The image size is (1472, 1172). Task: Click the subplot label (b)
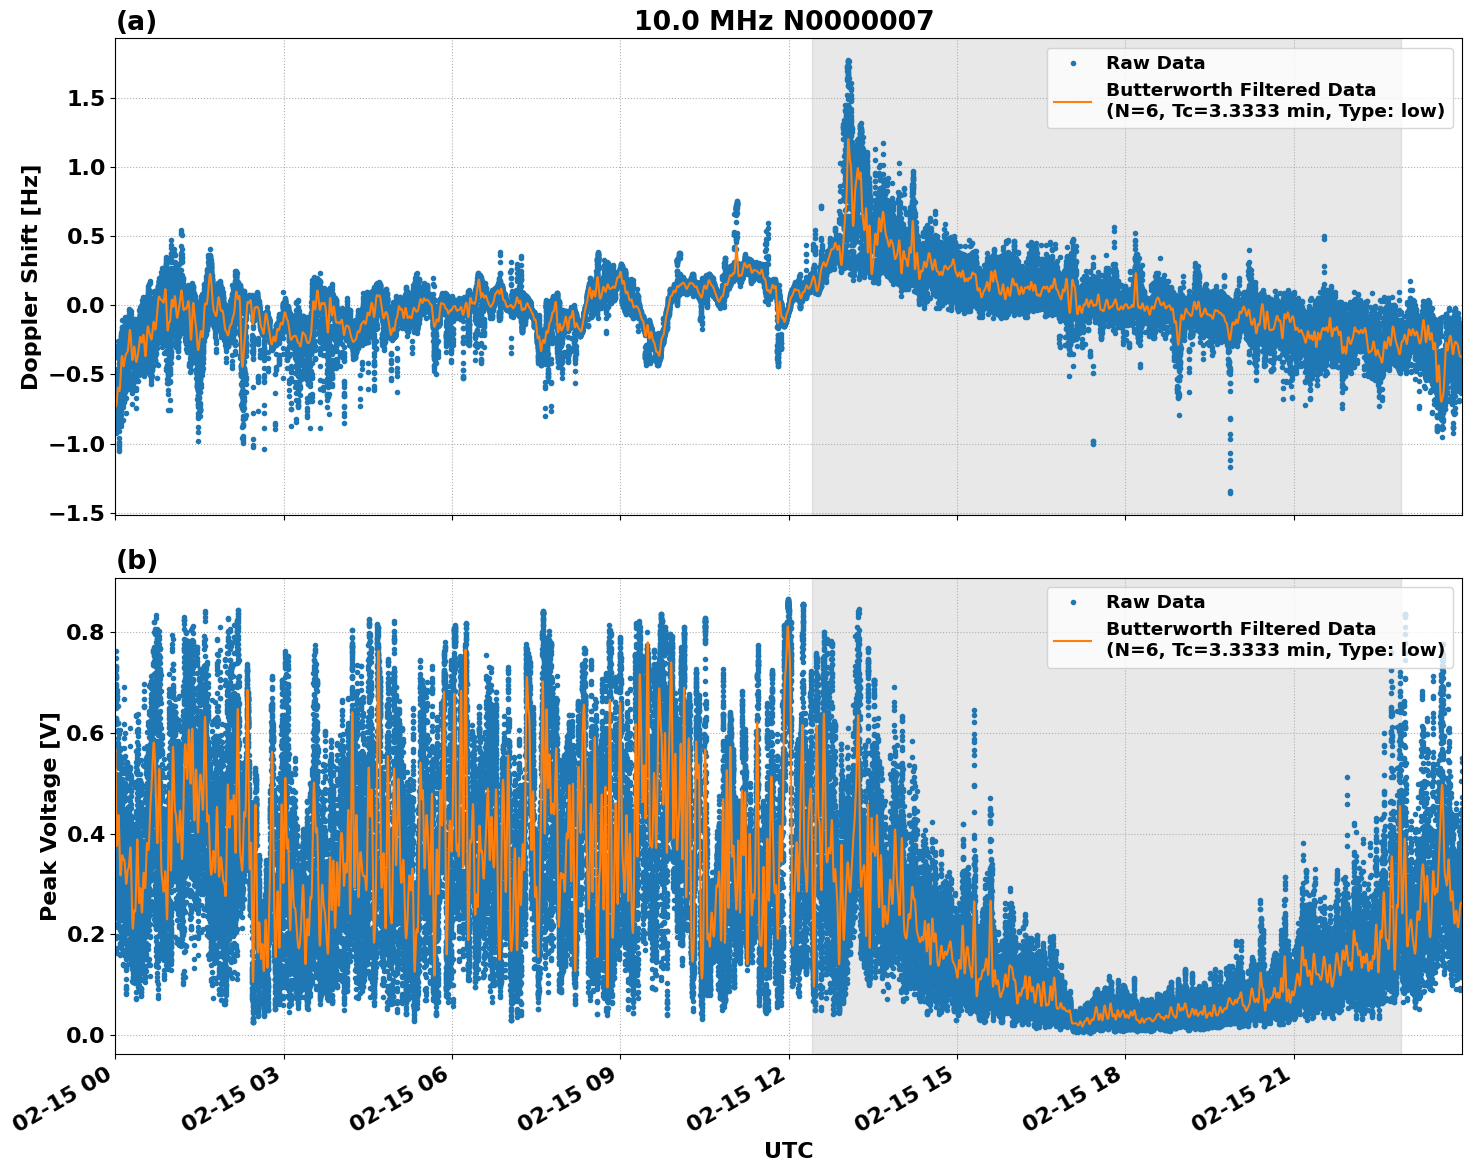(136, 561)
